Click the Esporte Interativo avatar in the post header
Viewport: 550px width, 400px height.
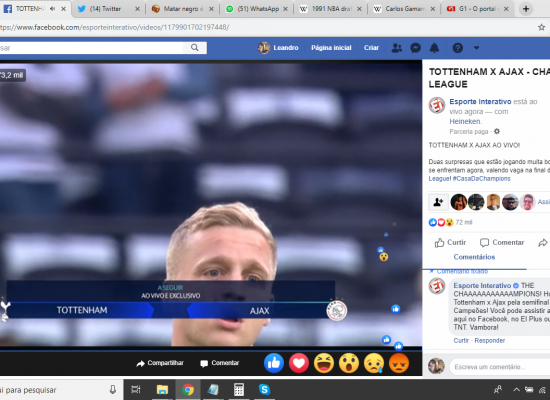pos(437,105)
